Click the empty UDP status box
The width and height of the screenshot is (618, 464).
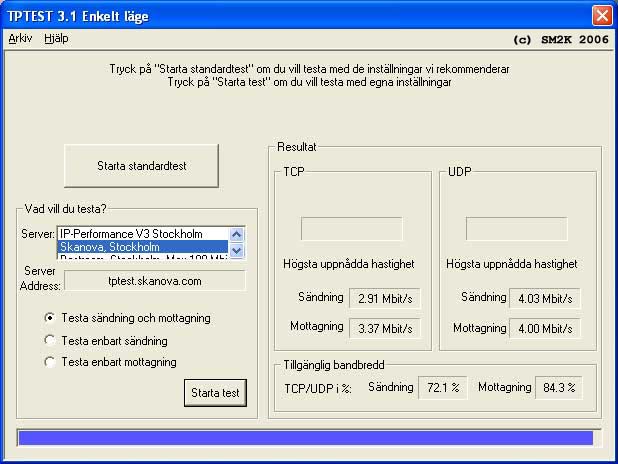pyautogui.click(x=516, y=228)
